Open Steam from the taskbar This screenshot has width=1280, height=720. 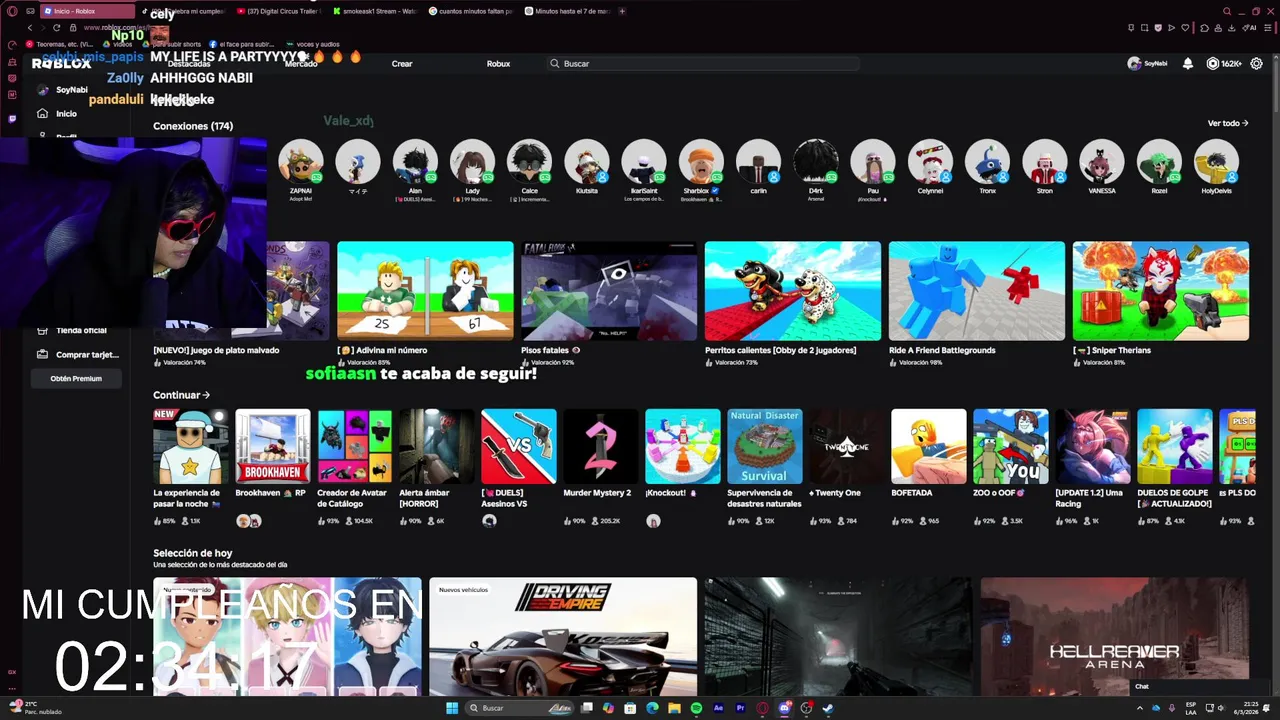(x=828, y=708)
